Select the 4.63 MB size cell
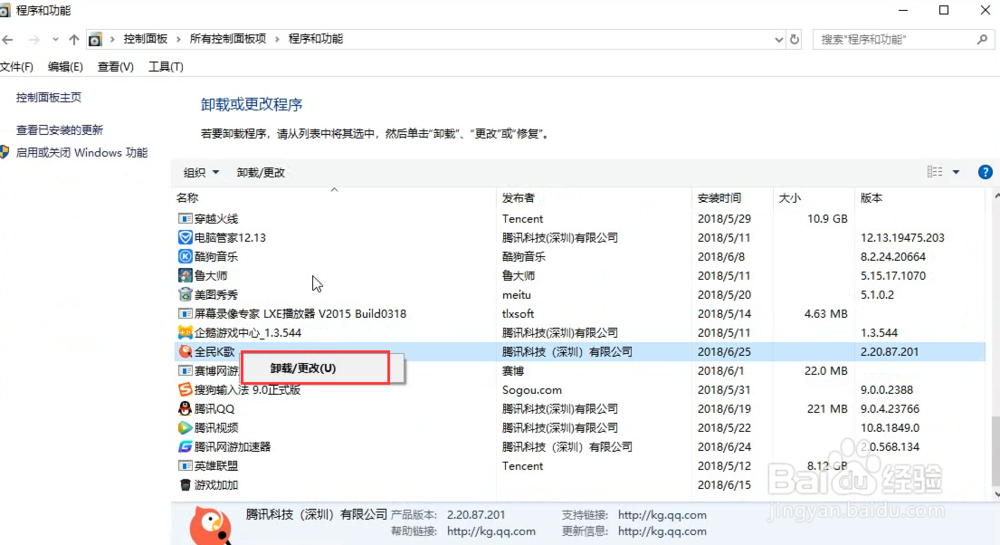The image size is (1000, 545). [826, 314]
